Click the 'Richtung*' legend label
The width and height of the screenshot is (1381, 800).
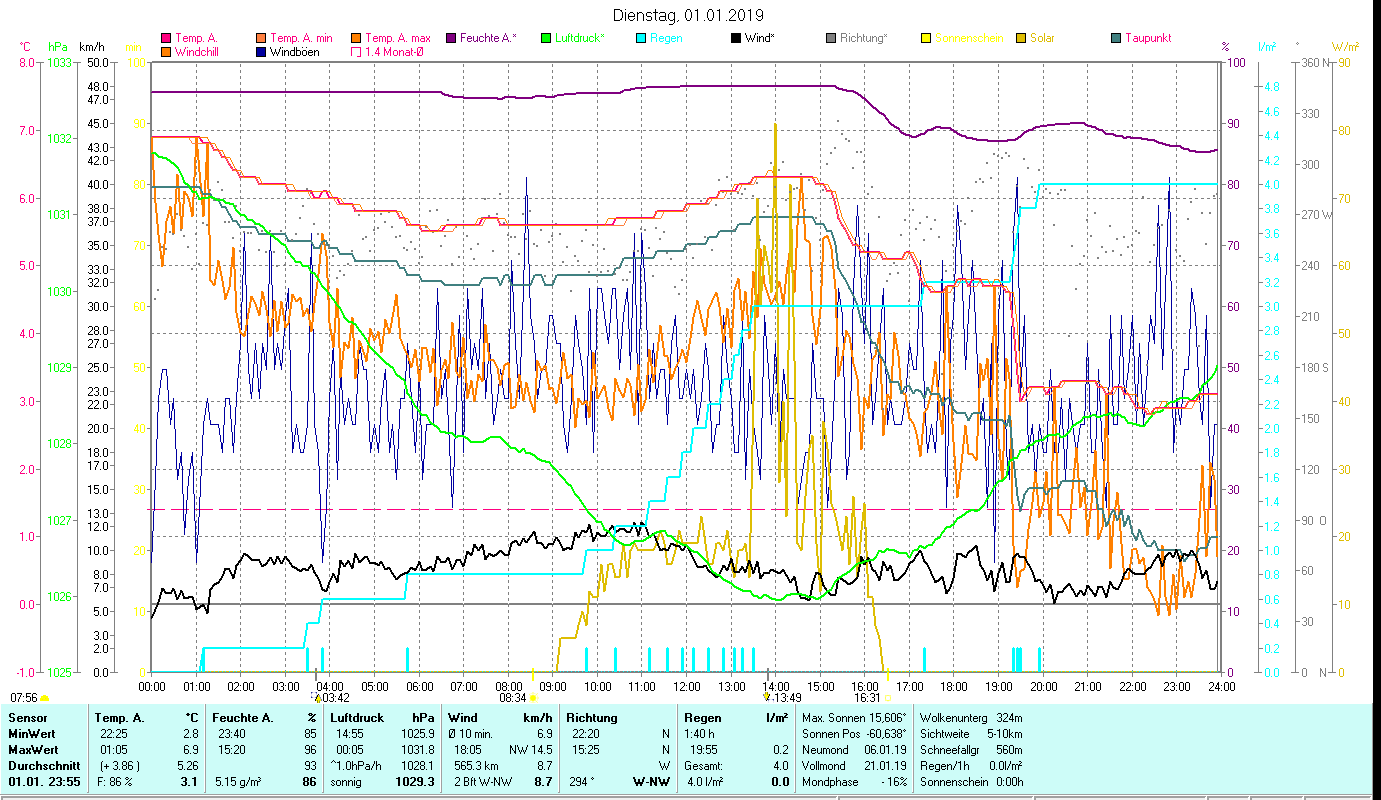(864, 38)
